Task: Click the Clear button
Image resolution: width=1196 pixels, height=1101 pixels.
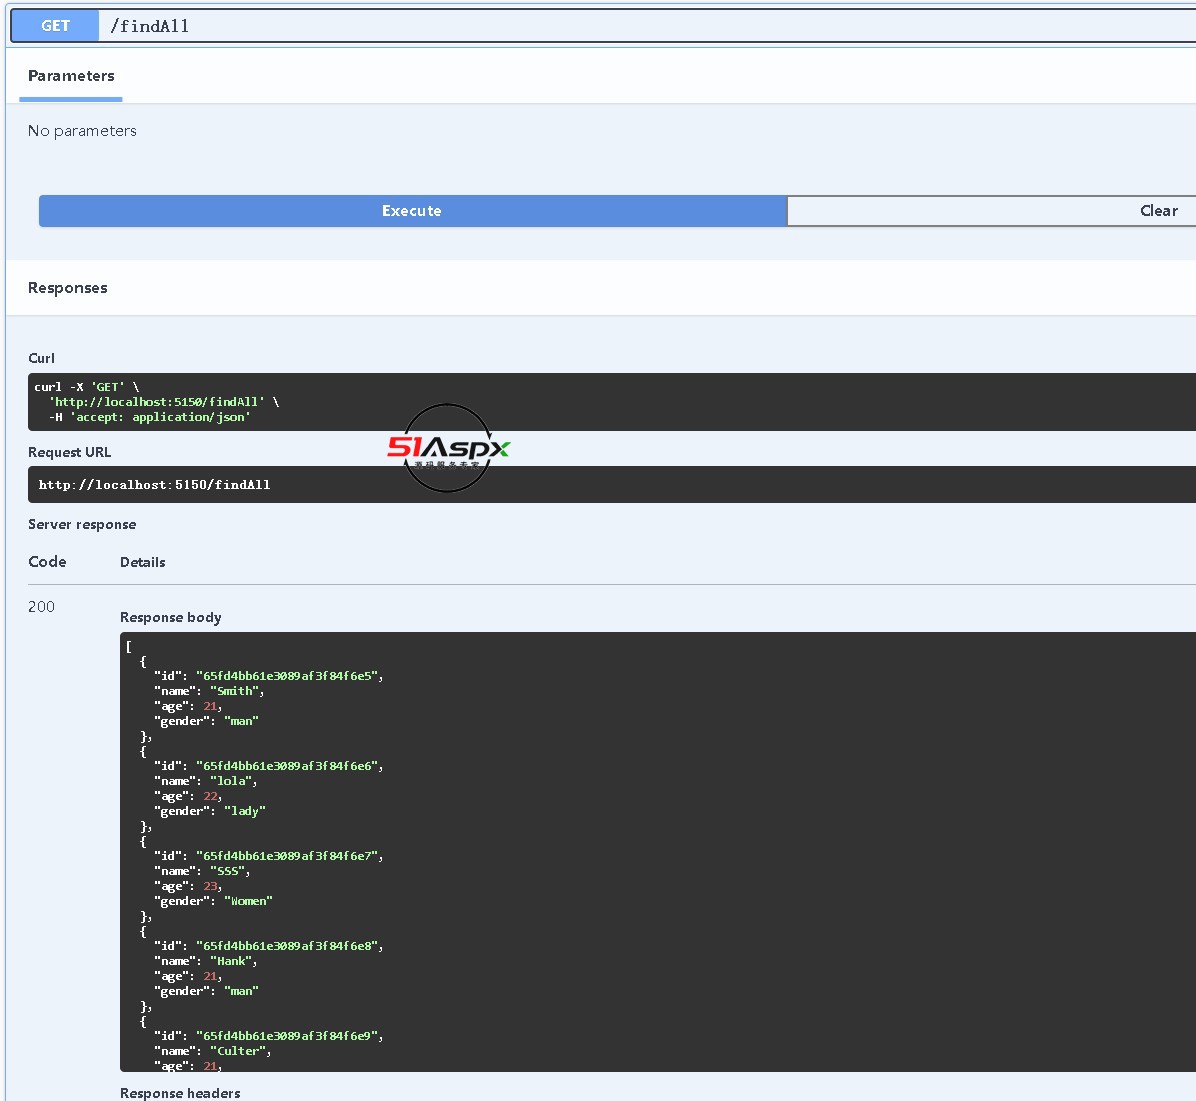Action: 992,211
